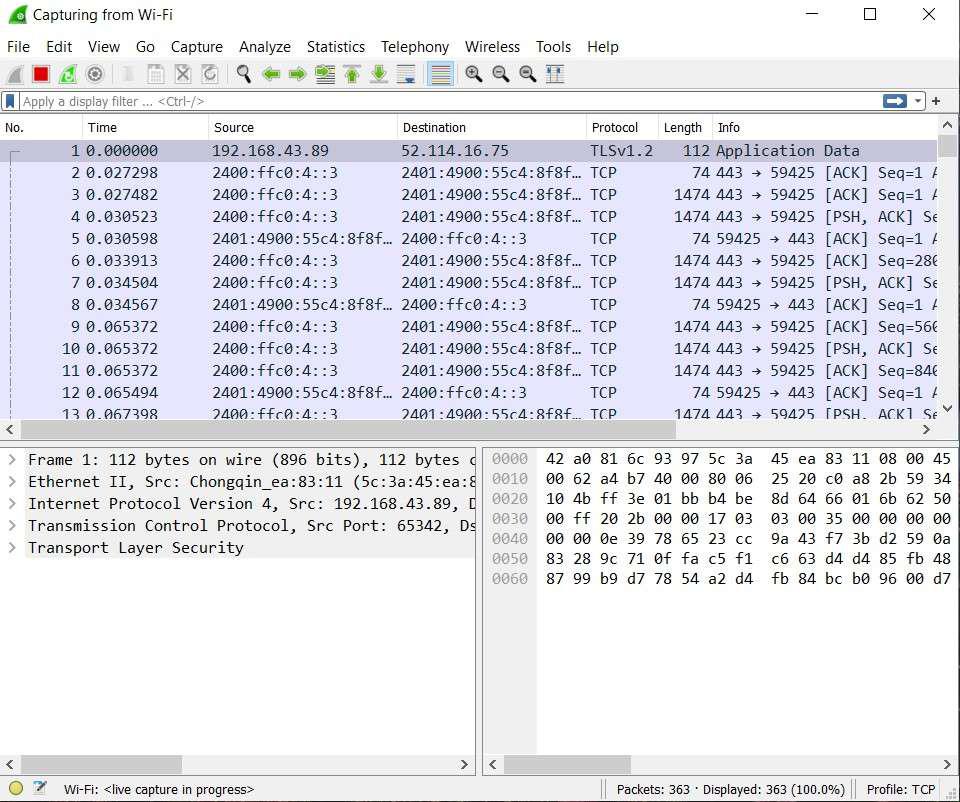Open the display filter history dropdown

click(x=918, y=101)
